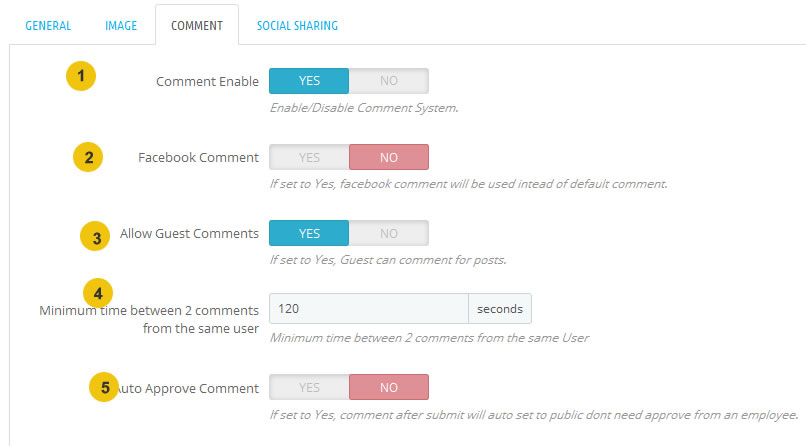Enable Facebook Comment with YES
This screenshot has width=806, height=446.
(309, 157)
